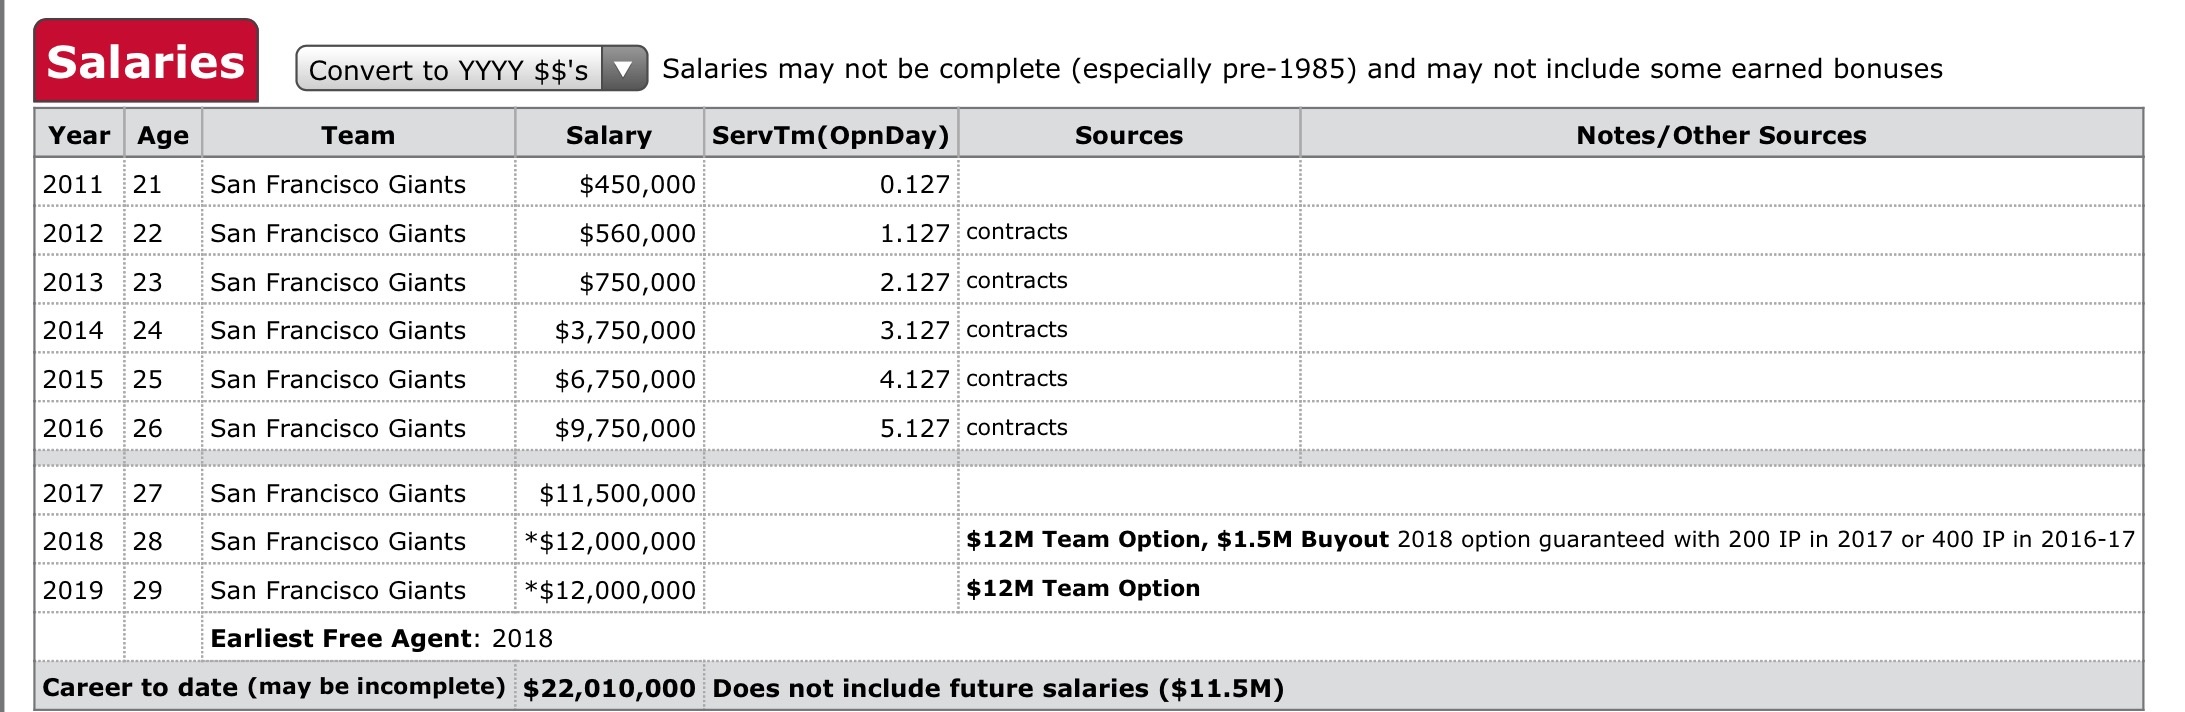
Task: Sort by the Age column header
Action: [x=163, y=135]
